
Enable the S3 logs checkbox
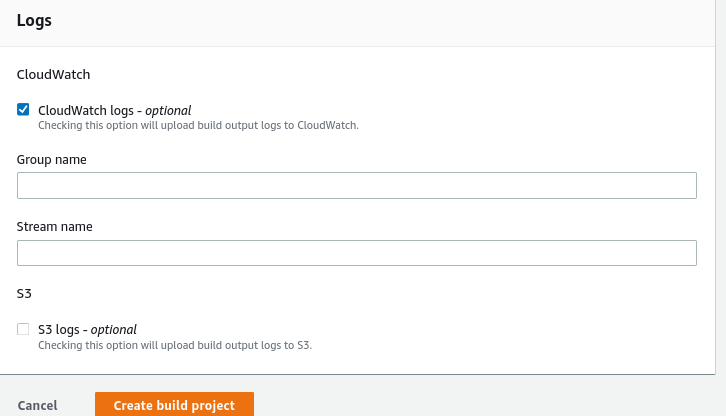click(x=23, y=329)
